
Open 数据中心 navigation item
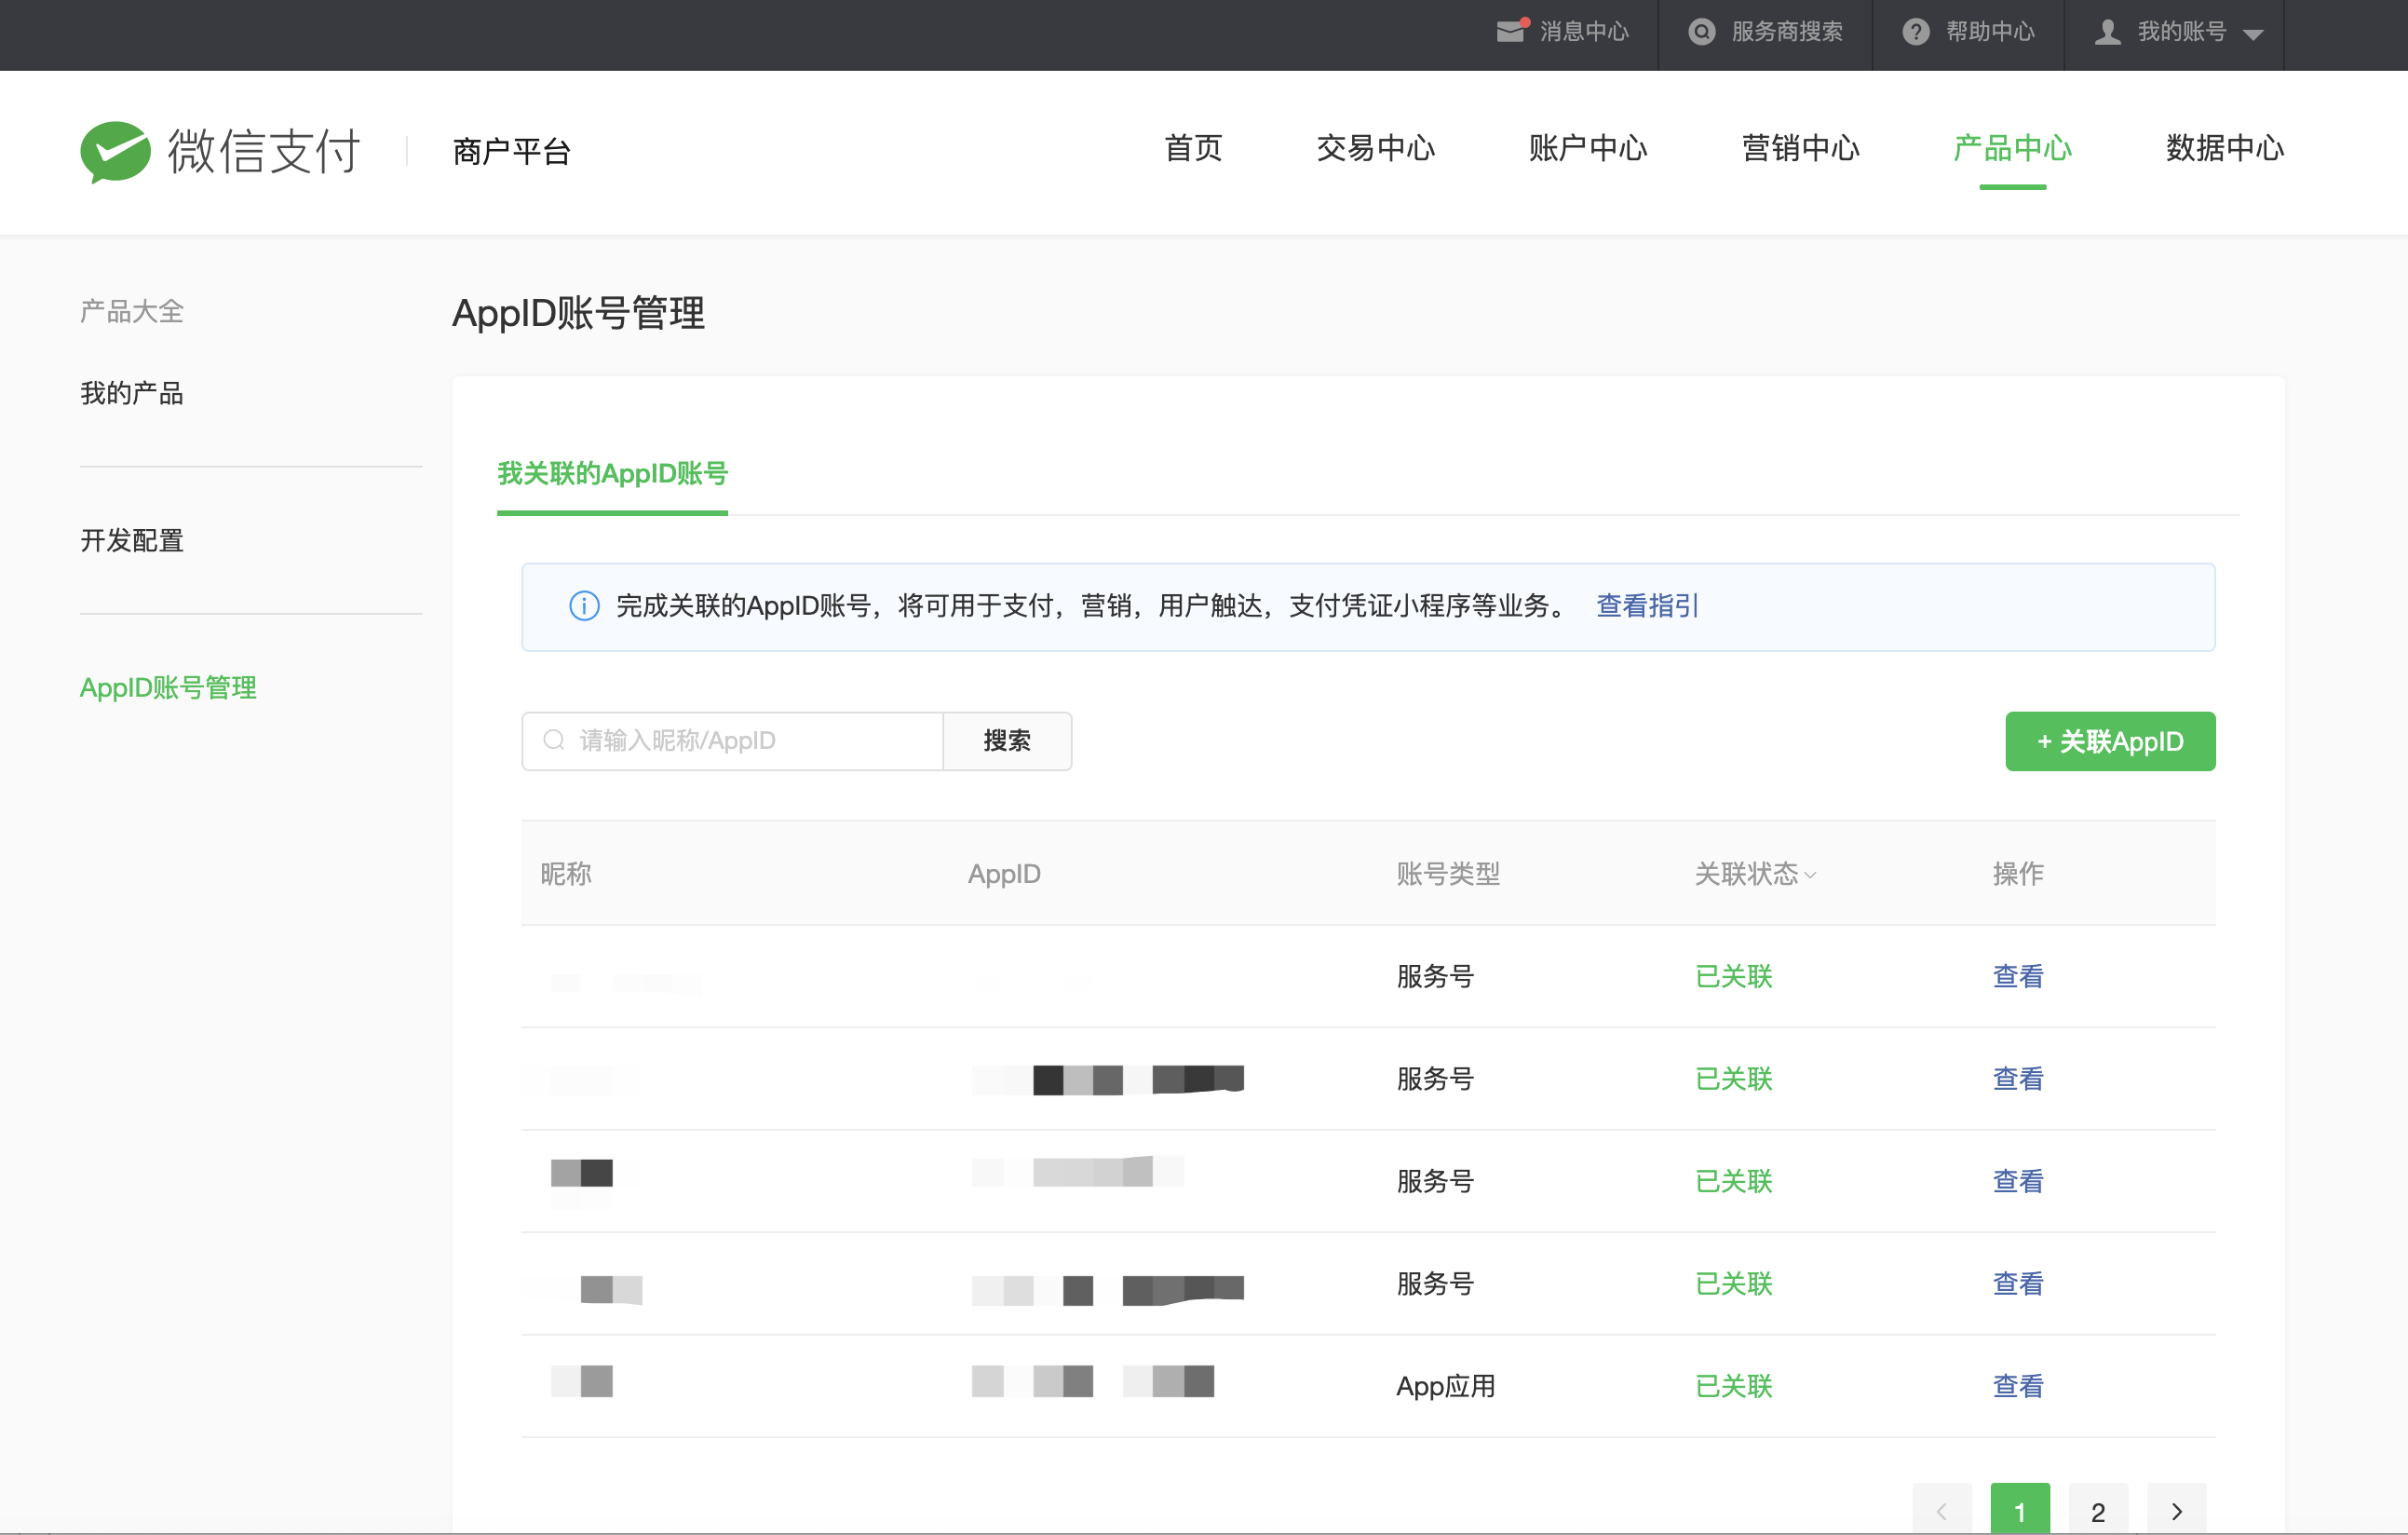(x=2225, y=148)
